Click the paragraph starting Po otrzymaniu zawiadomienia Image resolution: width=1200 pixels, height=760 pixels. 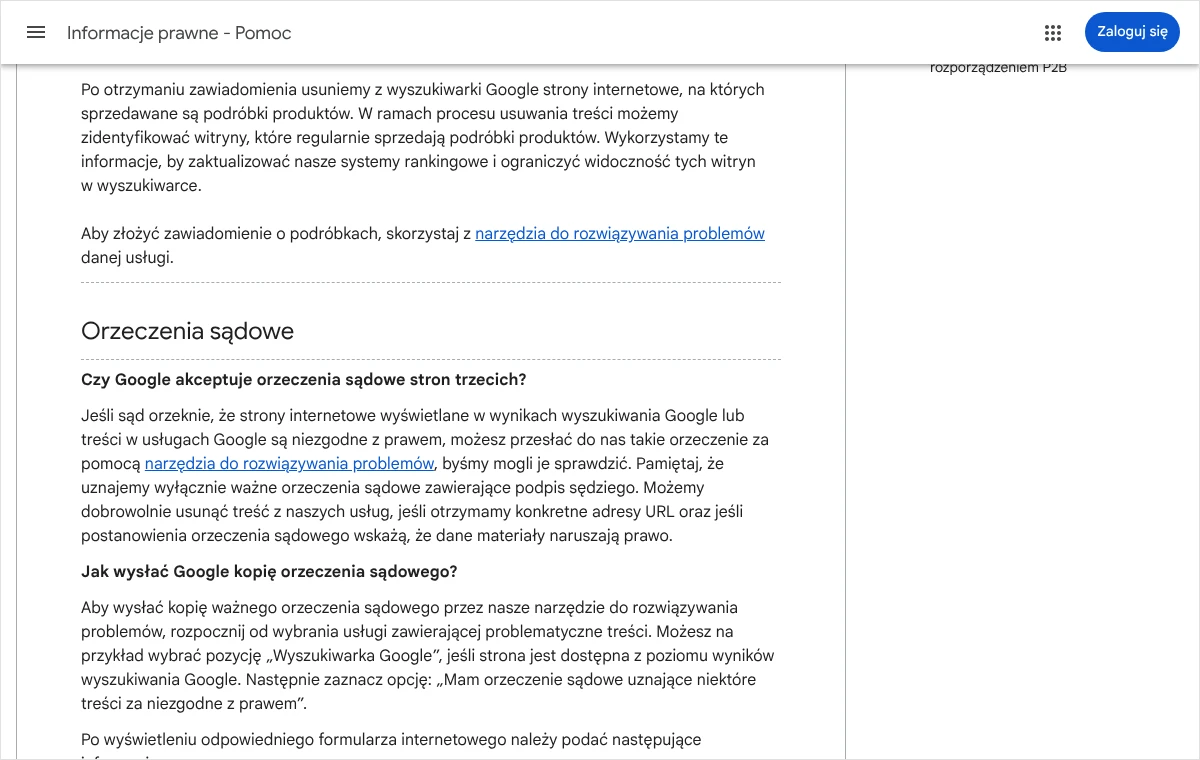click(423, 138)
